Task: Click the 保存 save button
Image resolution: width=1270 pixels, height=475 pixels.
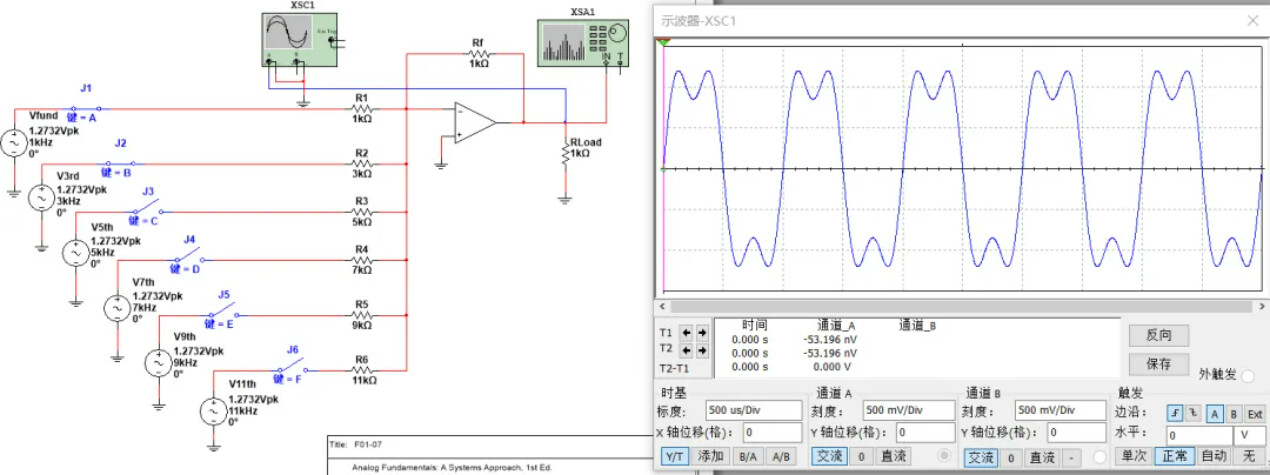Action: 1159,364
